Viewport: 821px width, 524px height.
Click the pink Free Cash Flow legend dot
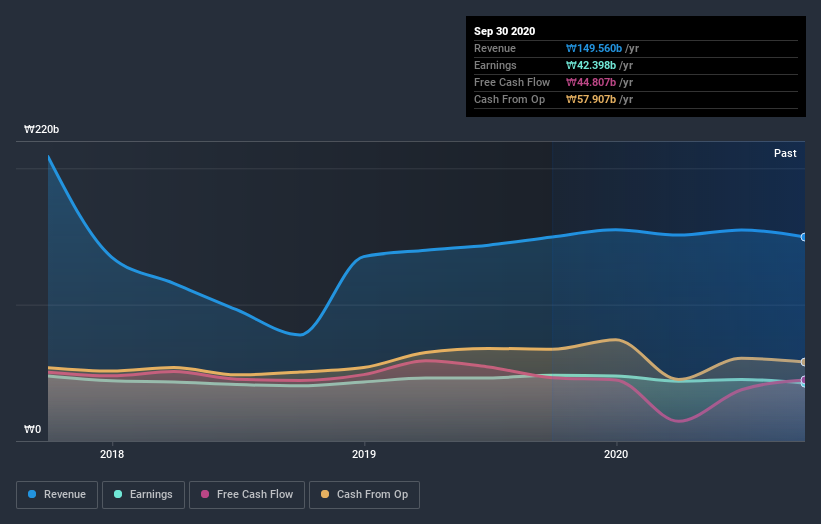[x=205, y=494]
